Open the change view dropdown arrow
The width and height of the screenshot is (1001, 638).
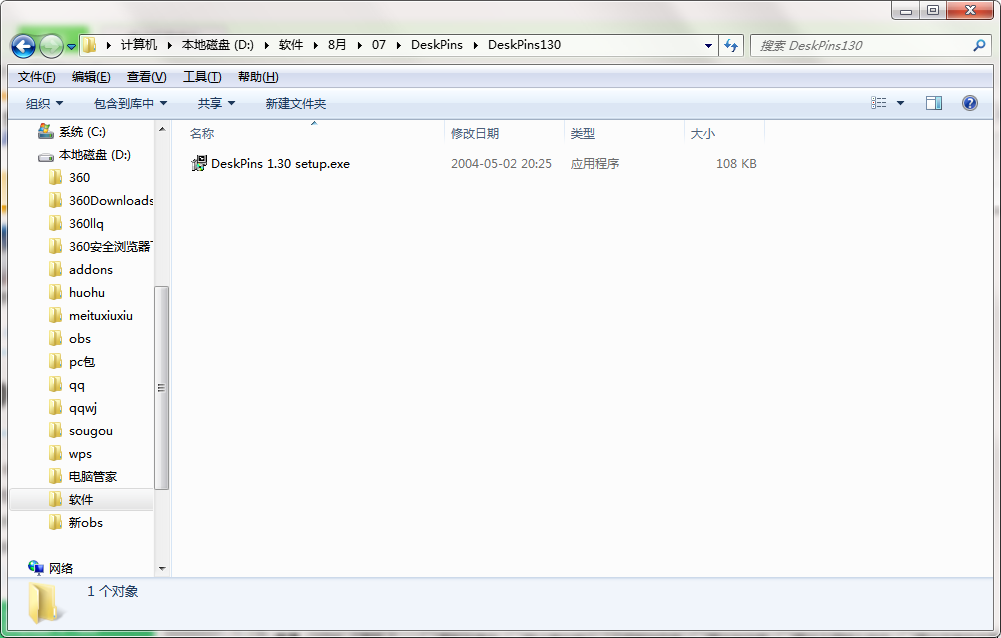[898, 103]
